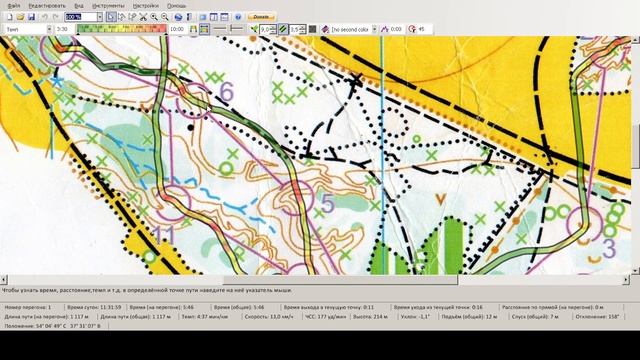Click the dark mask color swatch

click(312, 29)
